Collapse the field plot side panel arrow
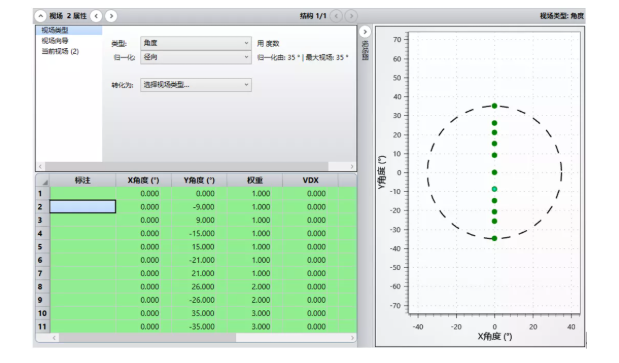Viewport: 619px width, 363px height. (x=365, y=32)
